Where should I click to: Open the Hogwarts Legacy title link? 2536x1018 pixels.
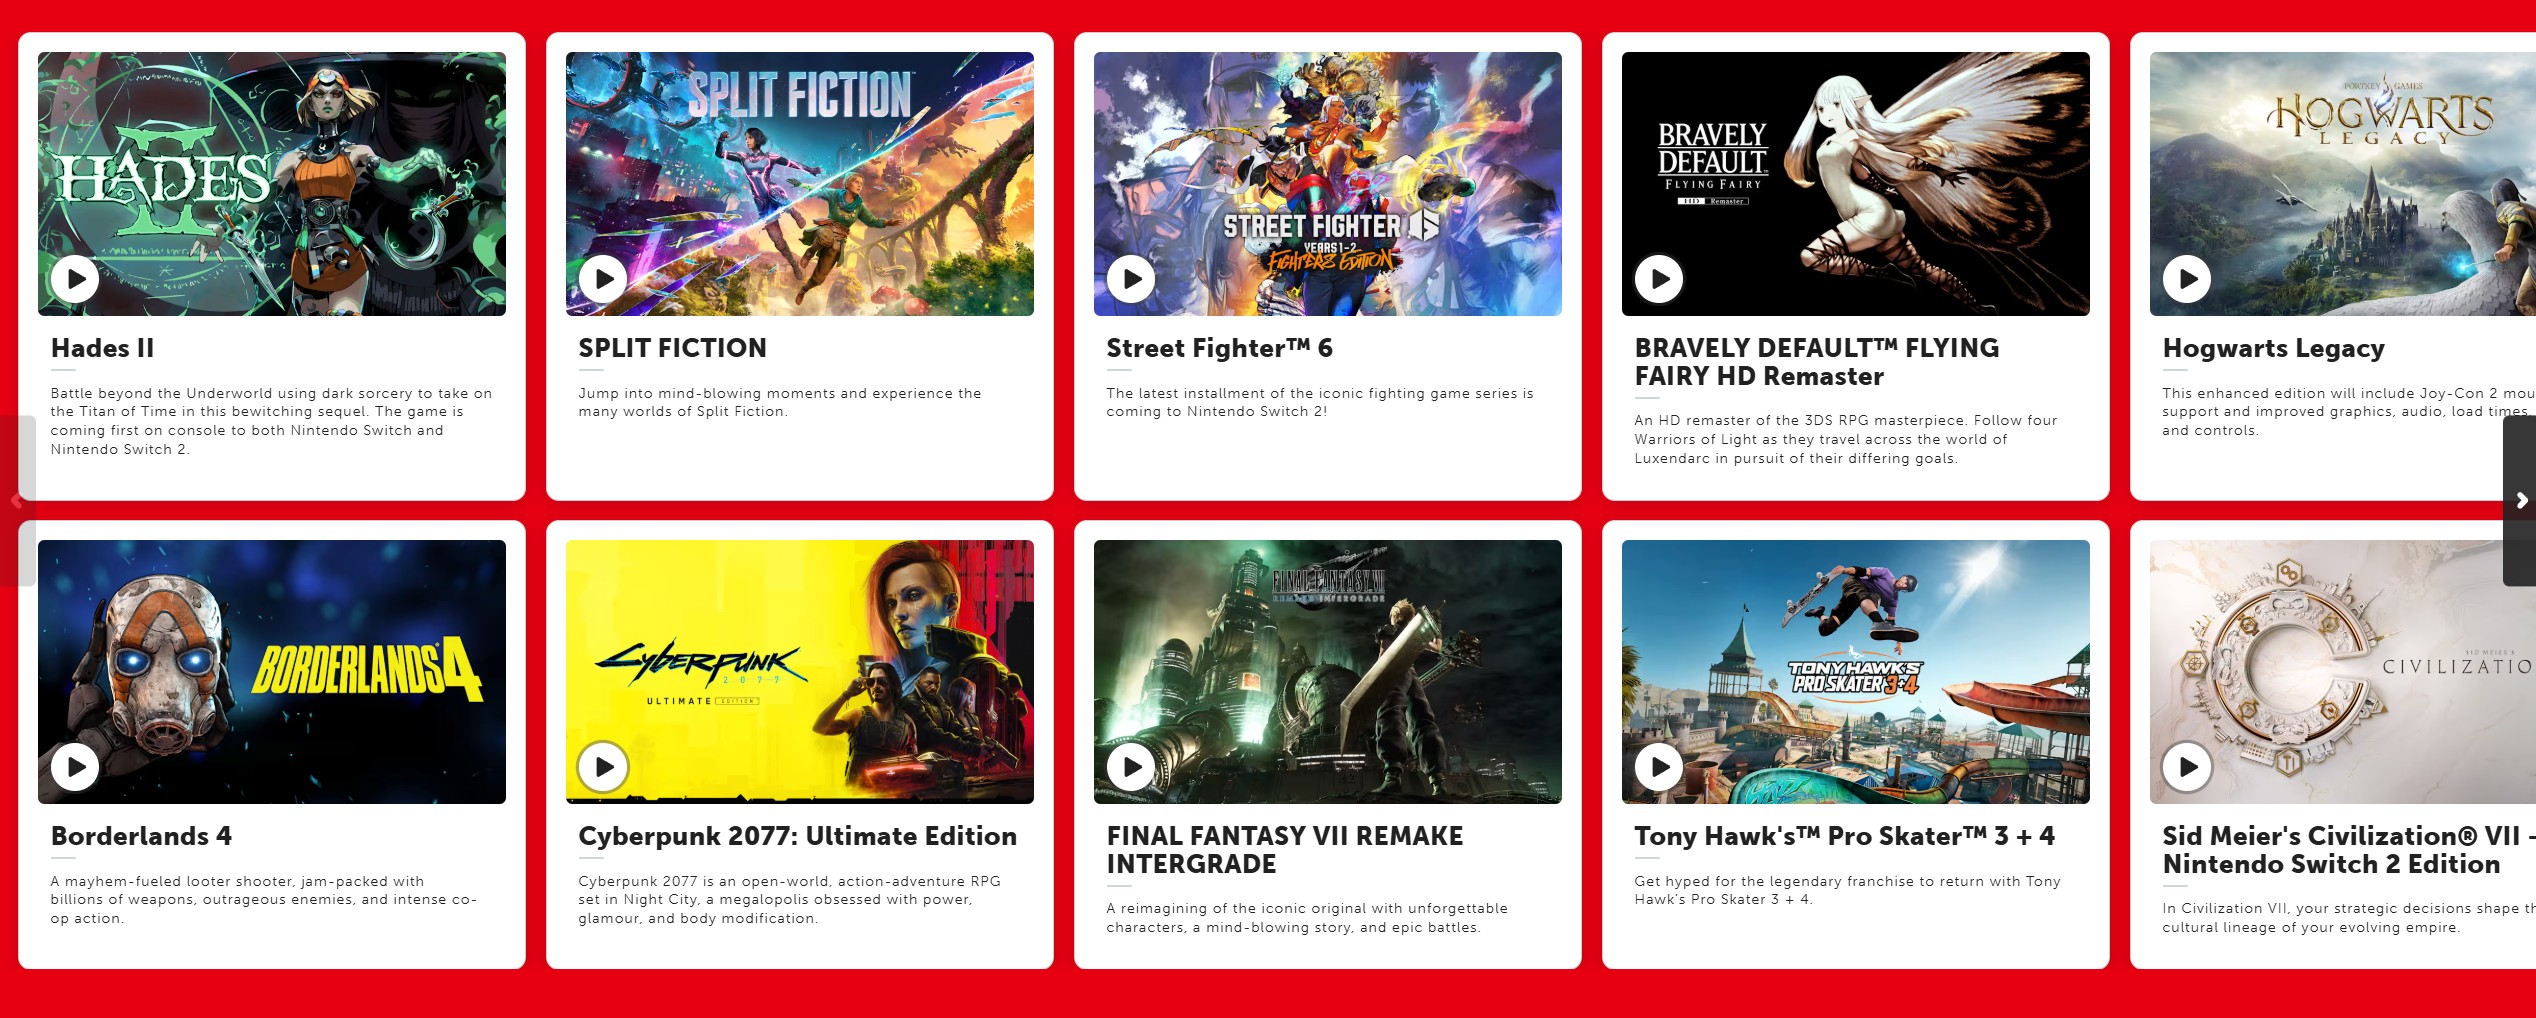tap(2273, 348)
